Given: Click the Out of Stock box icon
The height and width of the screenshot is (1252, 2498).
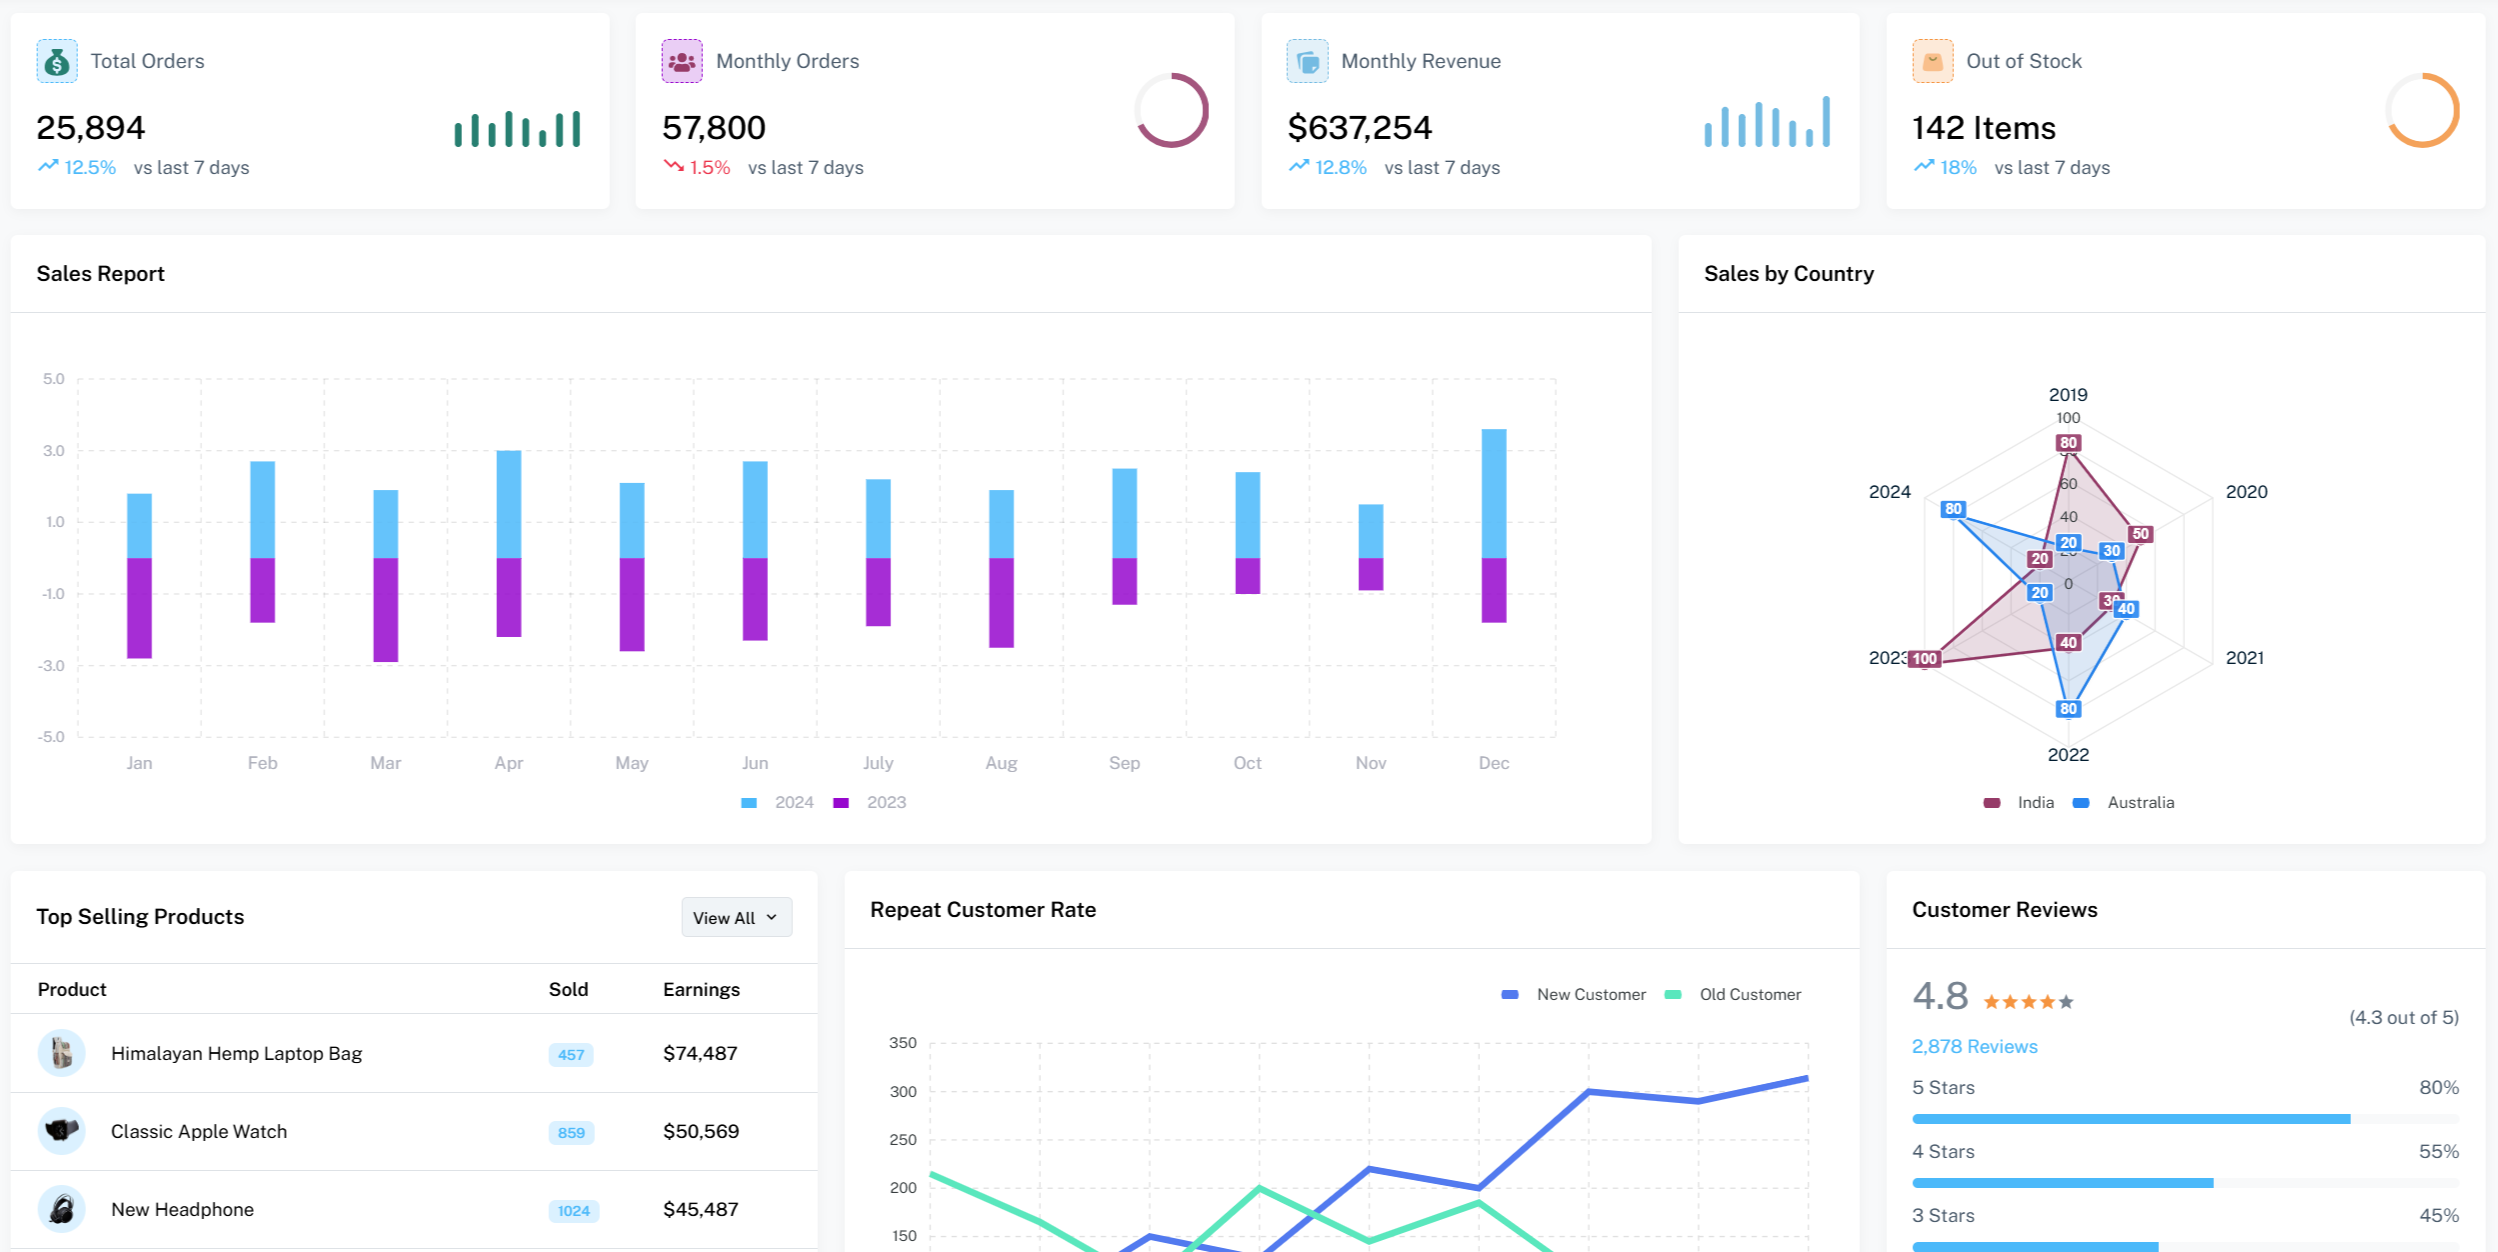Looking at the screenshot, I should coord(1932,61).
